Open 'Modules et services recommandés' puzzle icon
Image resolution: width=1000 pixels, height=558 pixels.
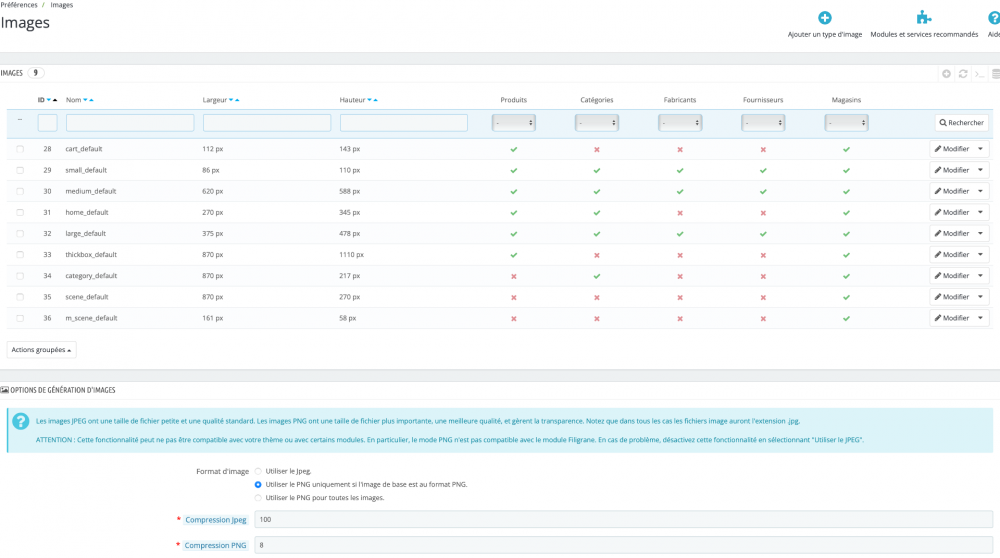[x=924, y=18]
